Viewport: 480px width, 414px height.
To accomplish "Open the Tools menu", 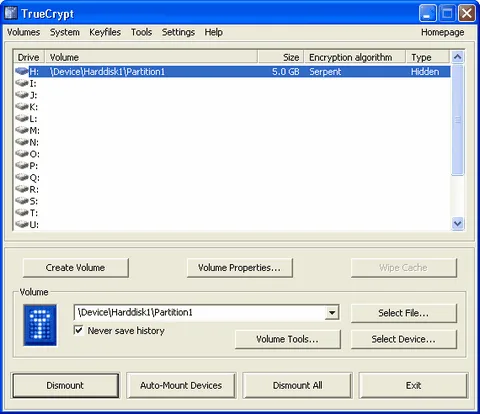I will (141, 32).
